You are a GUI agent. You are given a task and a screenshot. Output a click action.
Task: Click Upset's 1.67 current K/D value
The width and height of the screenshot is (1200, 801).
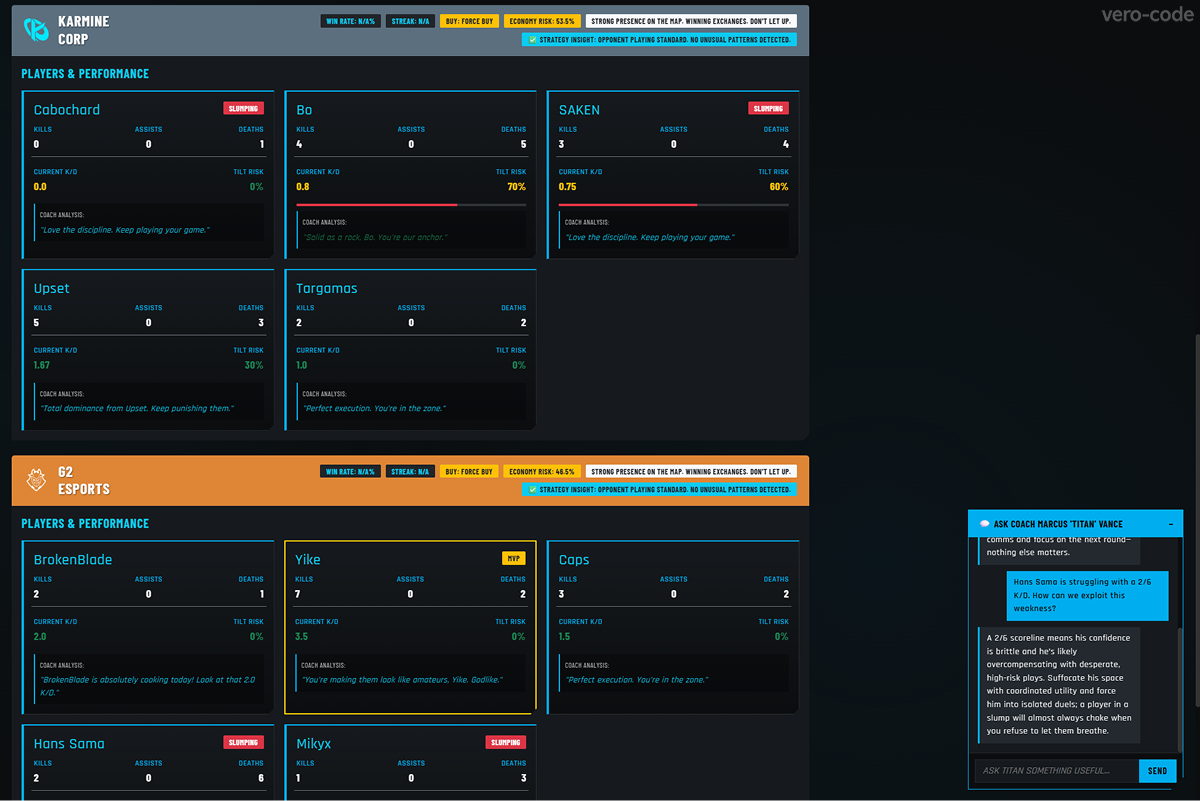pos(43,366)
